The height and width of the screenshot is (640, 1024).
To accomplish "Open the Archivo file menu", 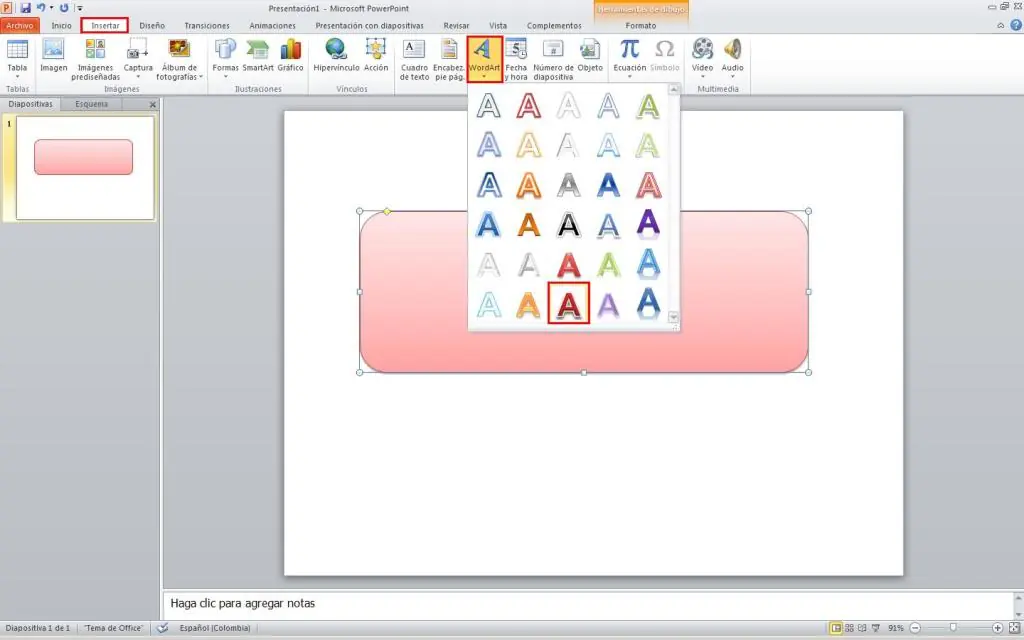I will pos(20,25).
